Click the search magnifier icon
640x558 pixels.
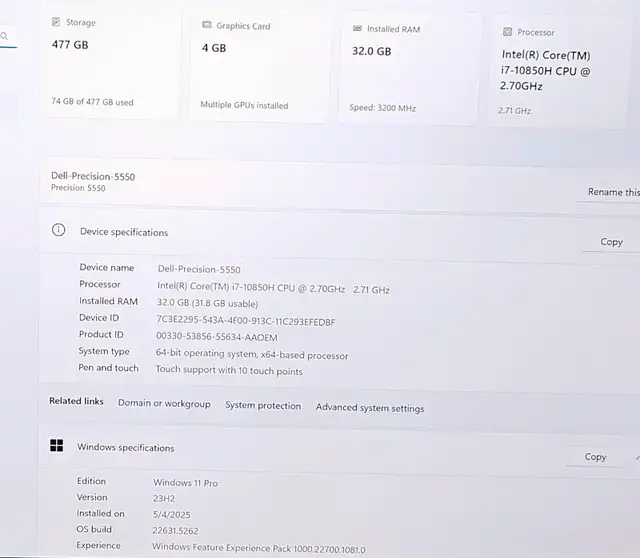coord(4,36)
